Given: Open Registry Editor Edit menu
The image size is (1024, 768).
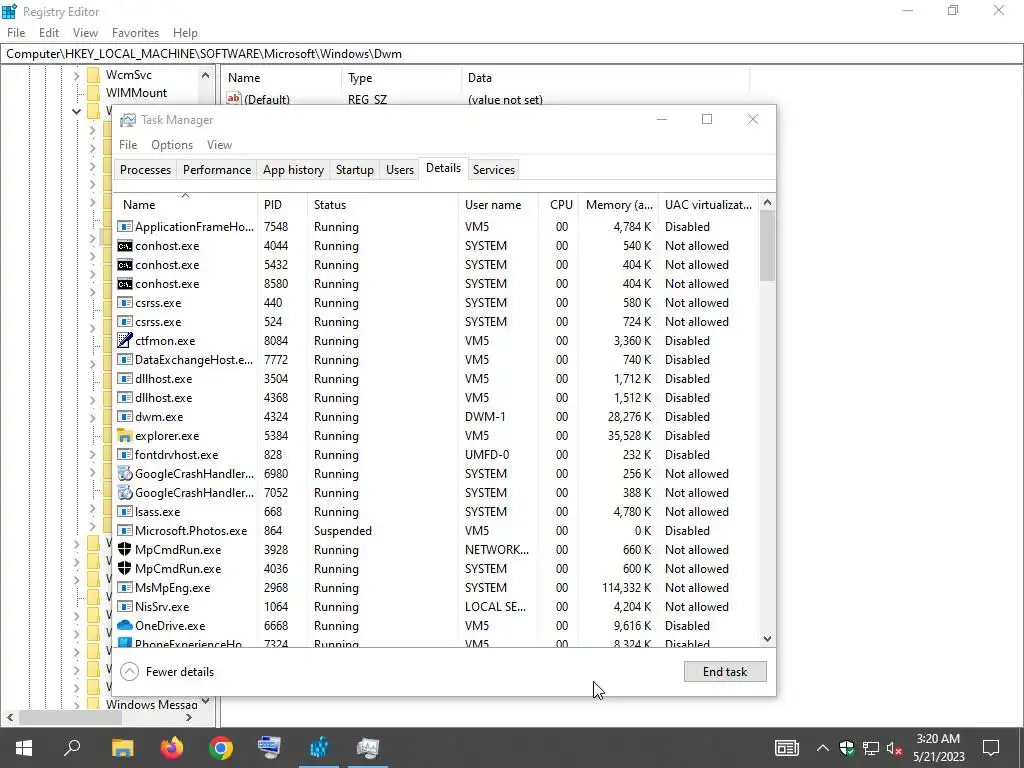Looking at the screenshot, I should click(x=49, y=33).
